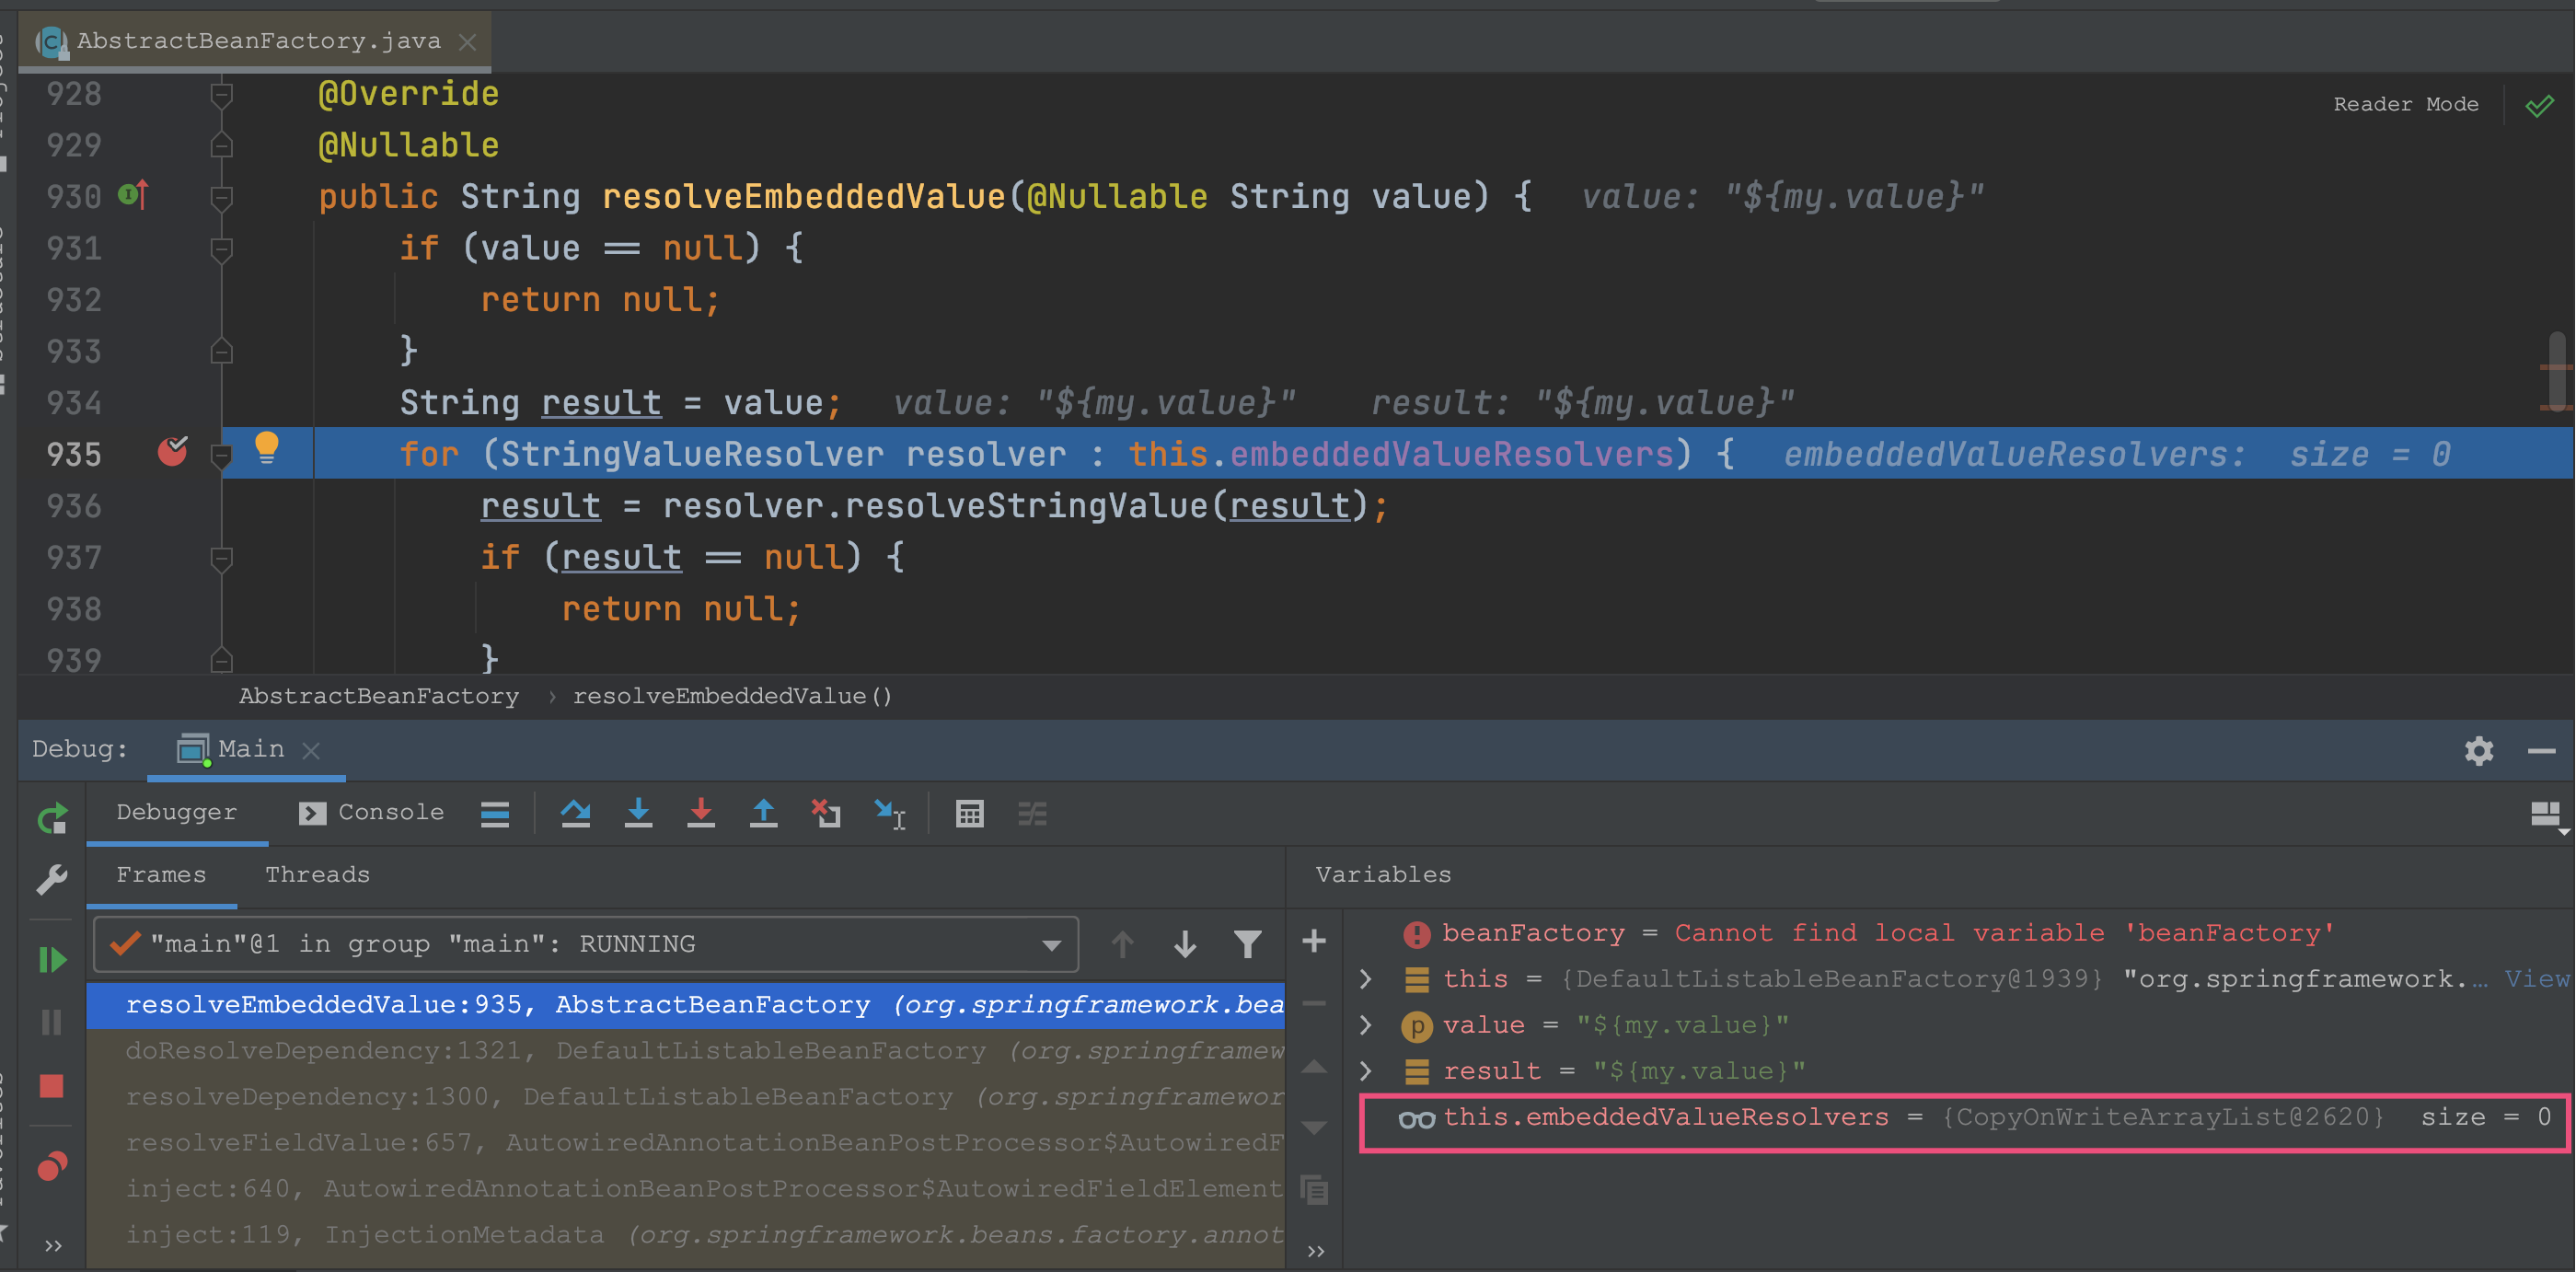Image resolution: width=2576 pixels, height=1272 pixels.
Task: Click the Drop Frame icon
Action: (826, 813)
